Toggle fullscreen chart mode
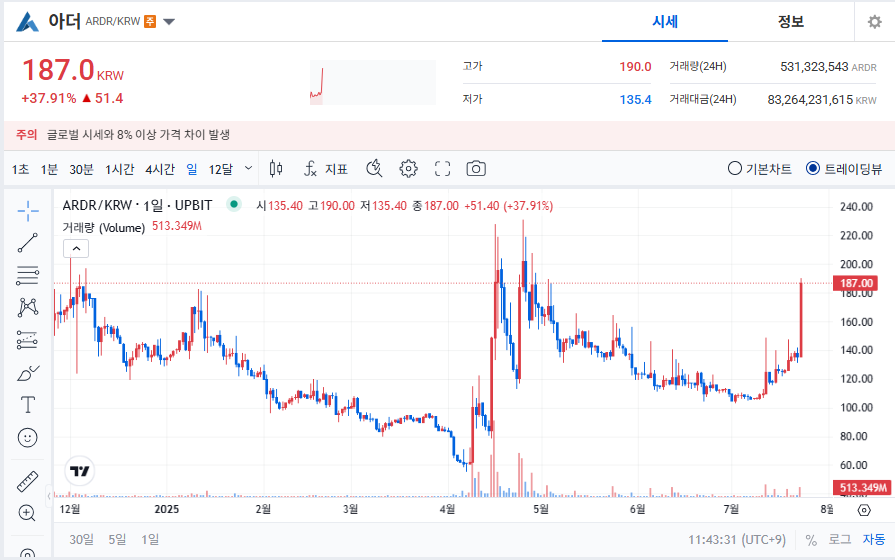Image resolution: width=895 pixels, height=560 pixels. (442, 168)
